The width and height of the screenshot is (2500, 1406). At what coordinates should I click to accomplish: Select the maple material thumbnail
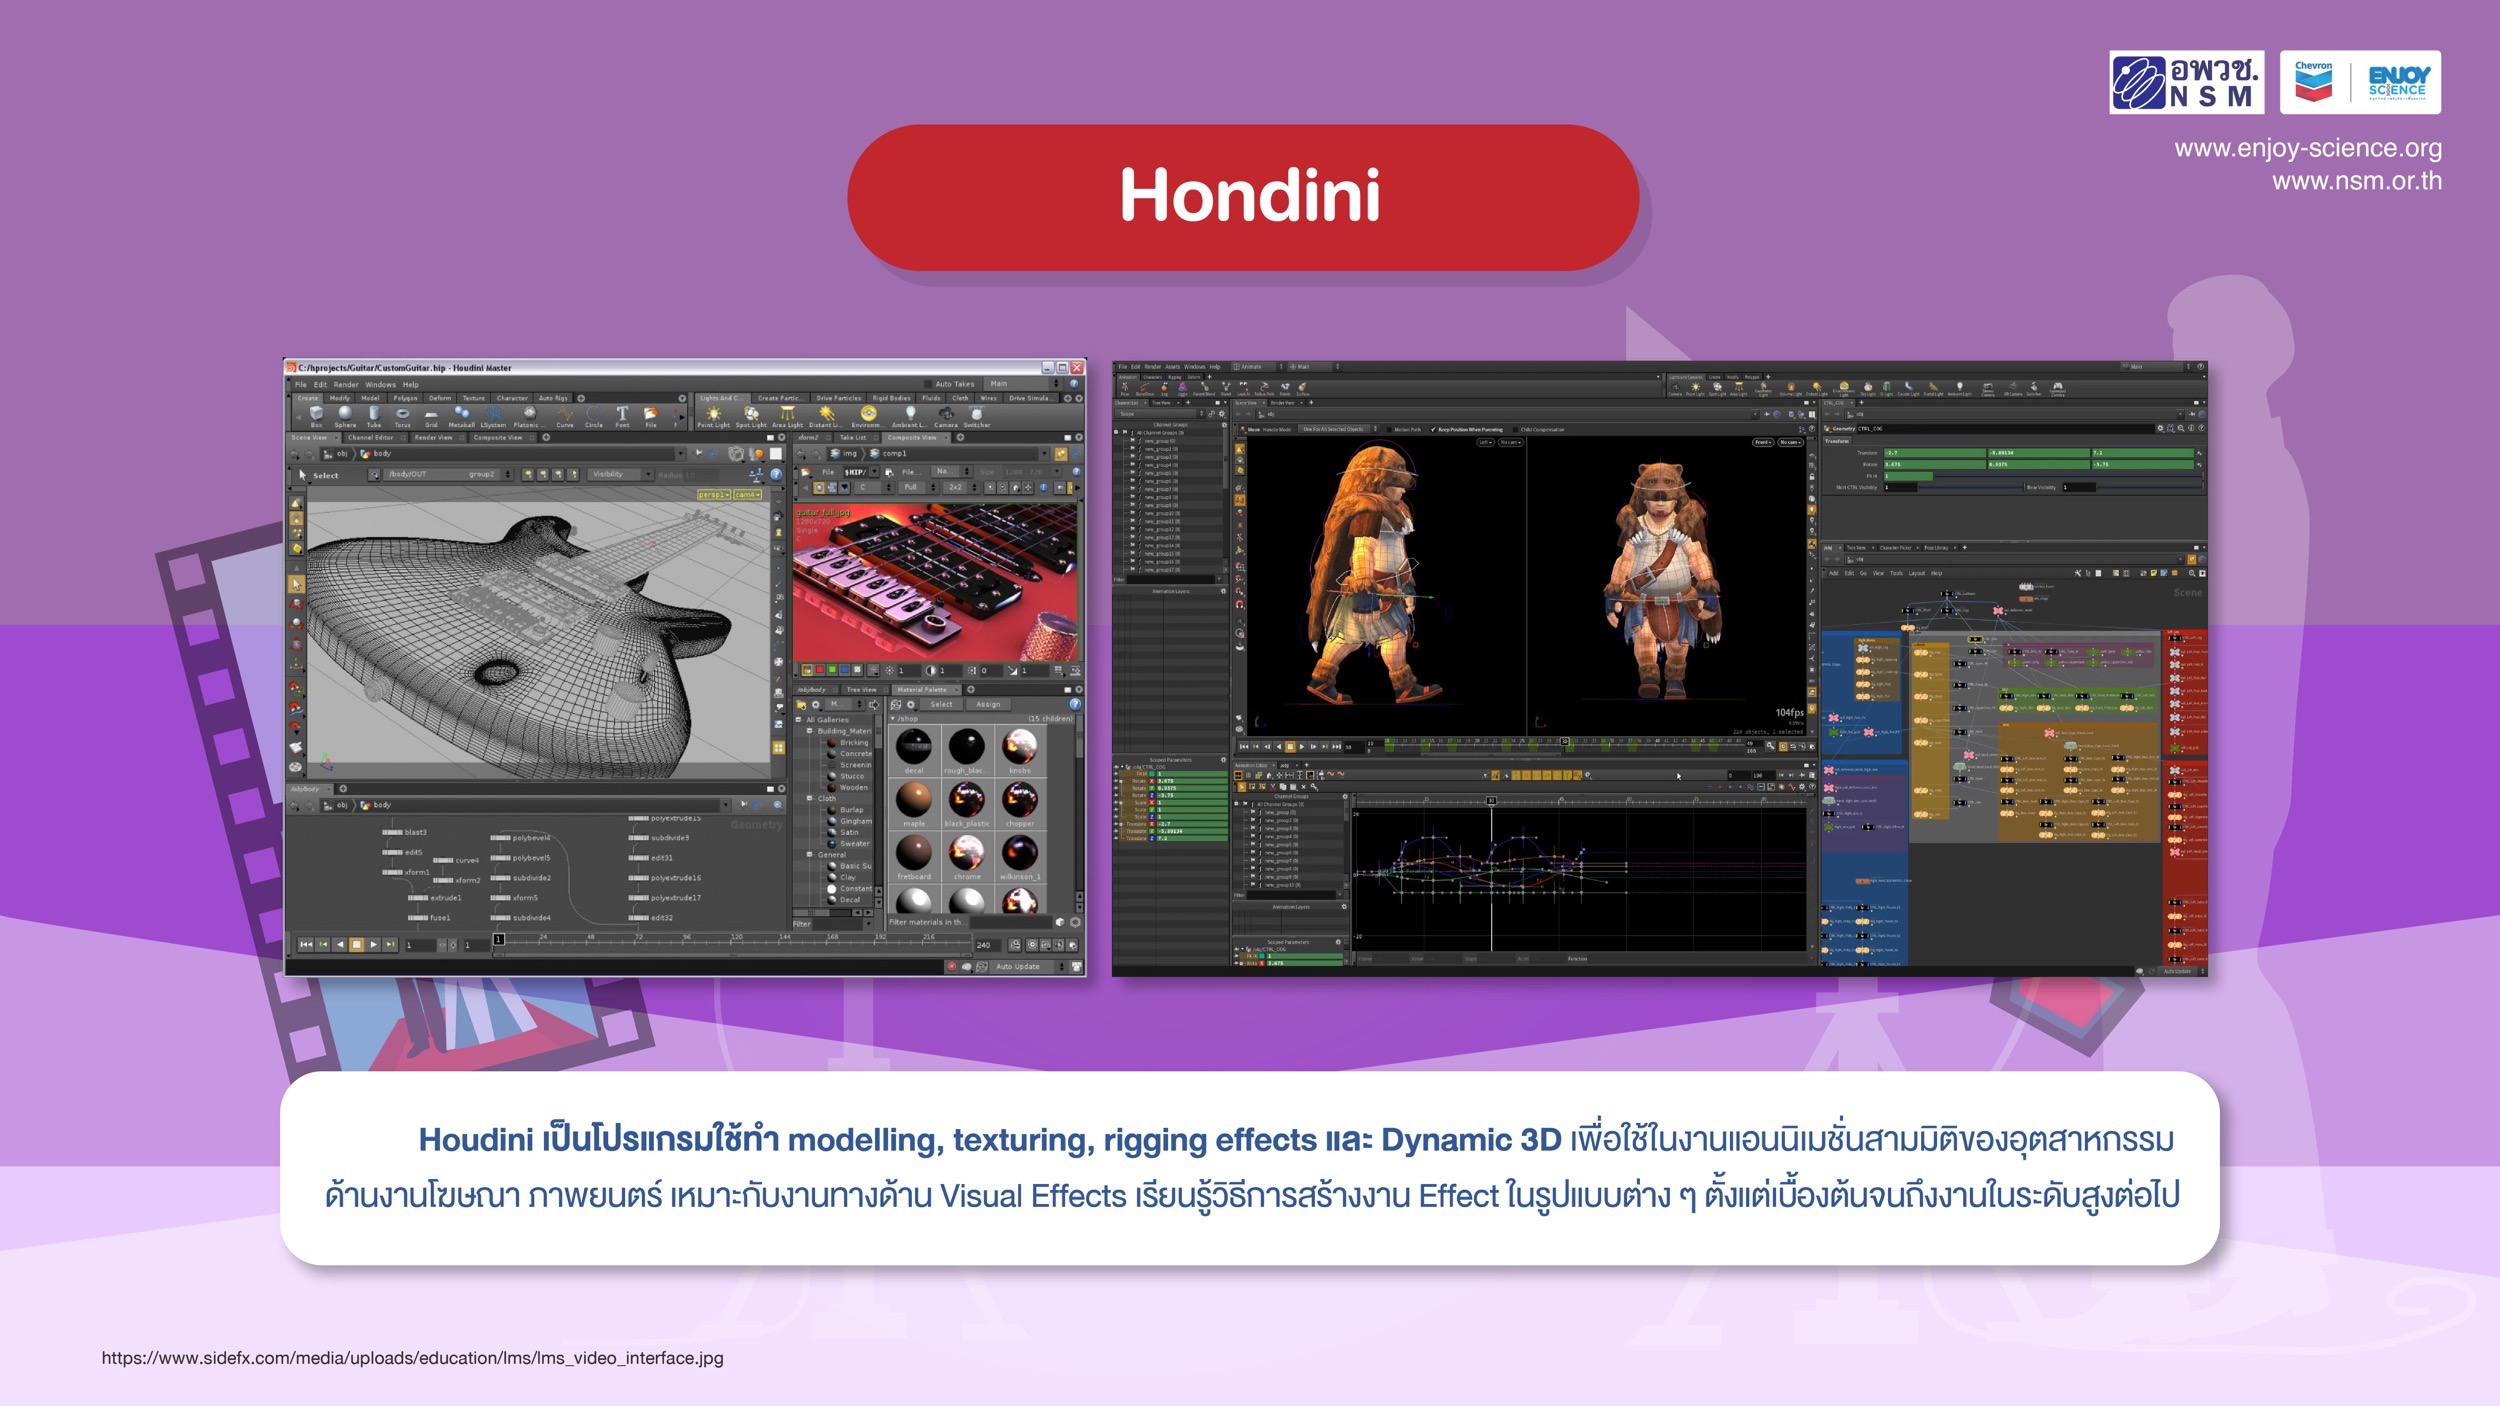(x=914, y=800)
